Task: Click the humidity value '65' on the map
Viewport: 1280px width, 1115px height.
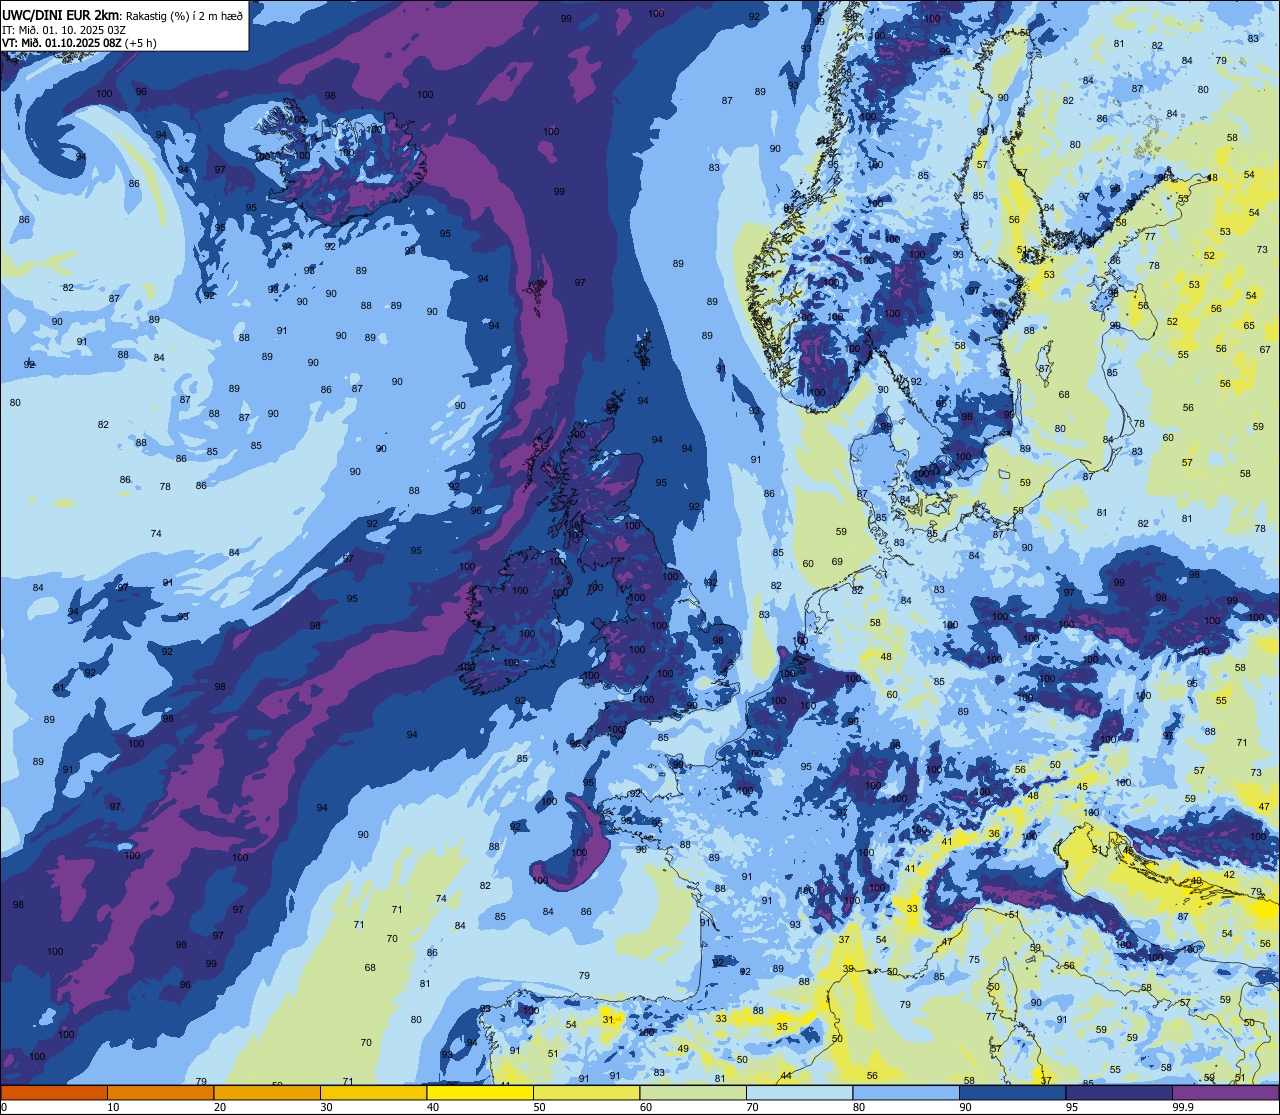Action: click(1249, 326)
